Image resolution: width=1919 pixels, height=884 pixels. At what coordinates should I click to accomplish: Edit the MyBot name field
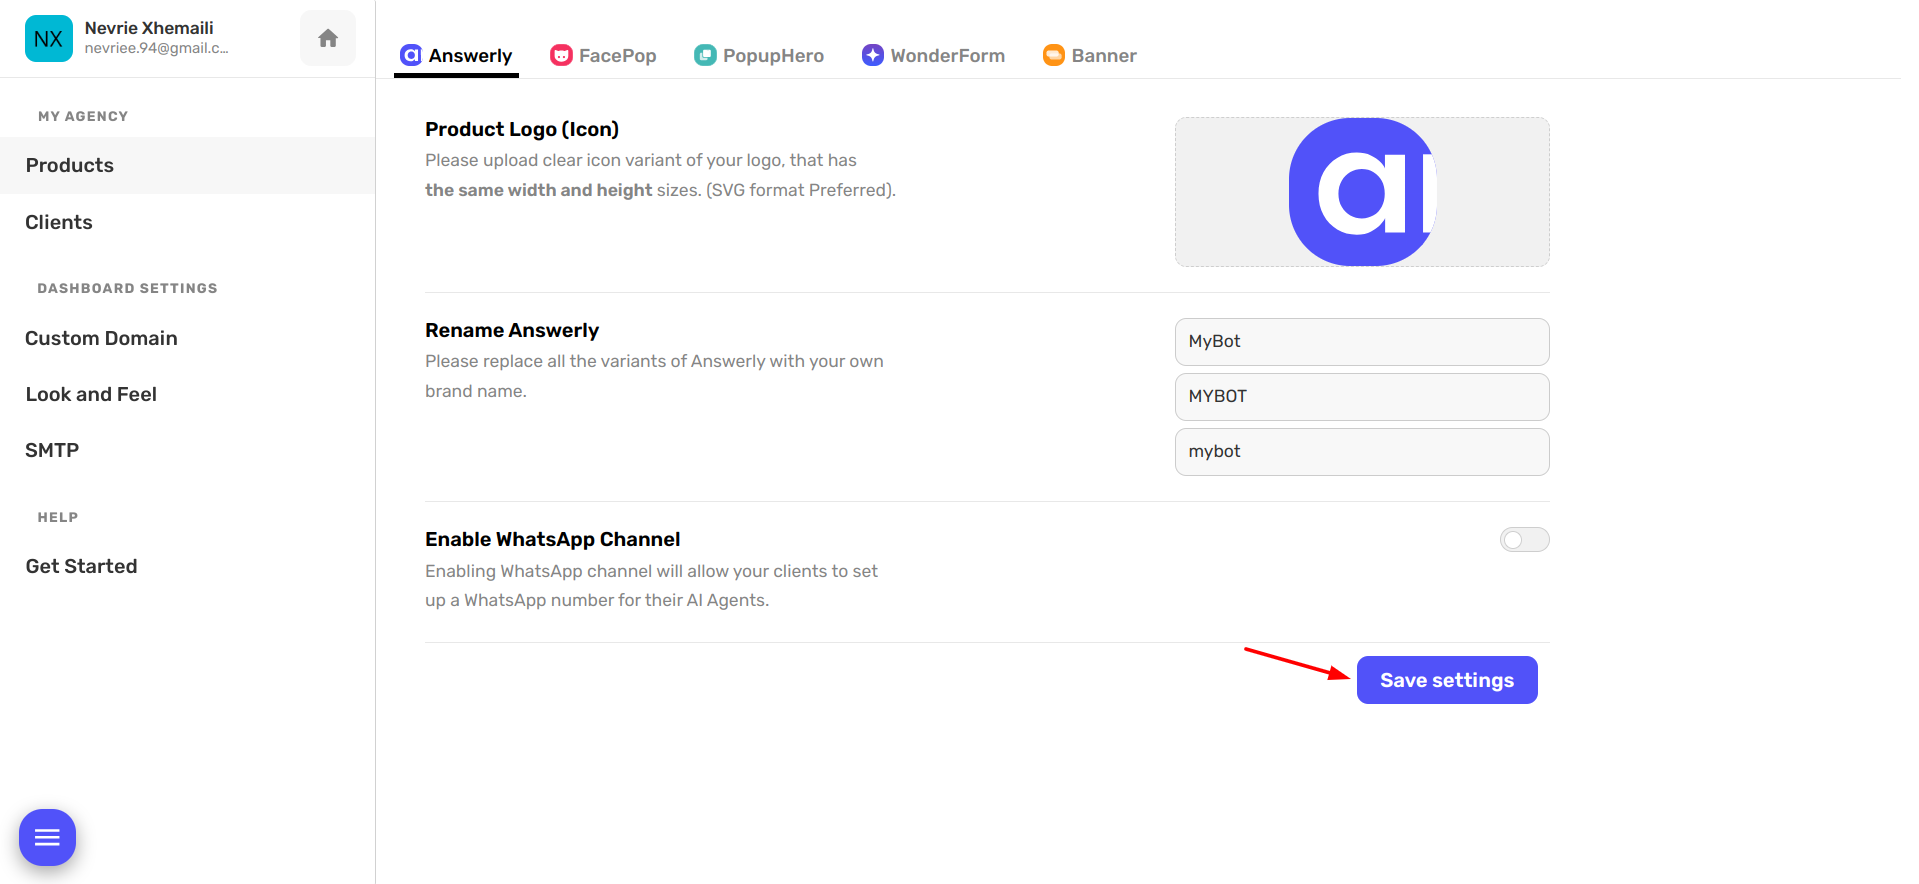tap(1362, 342)
